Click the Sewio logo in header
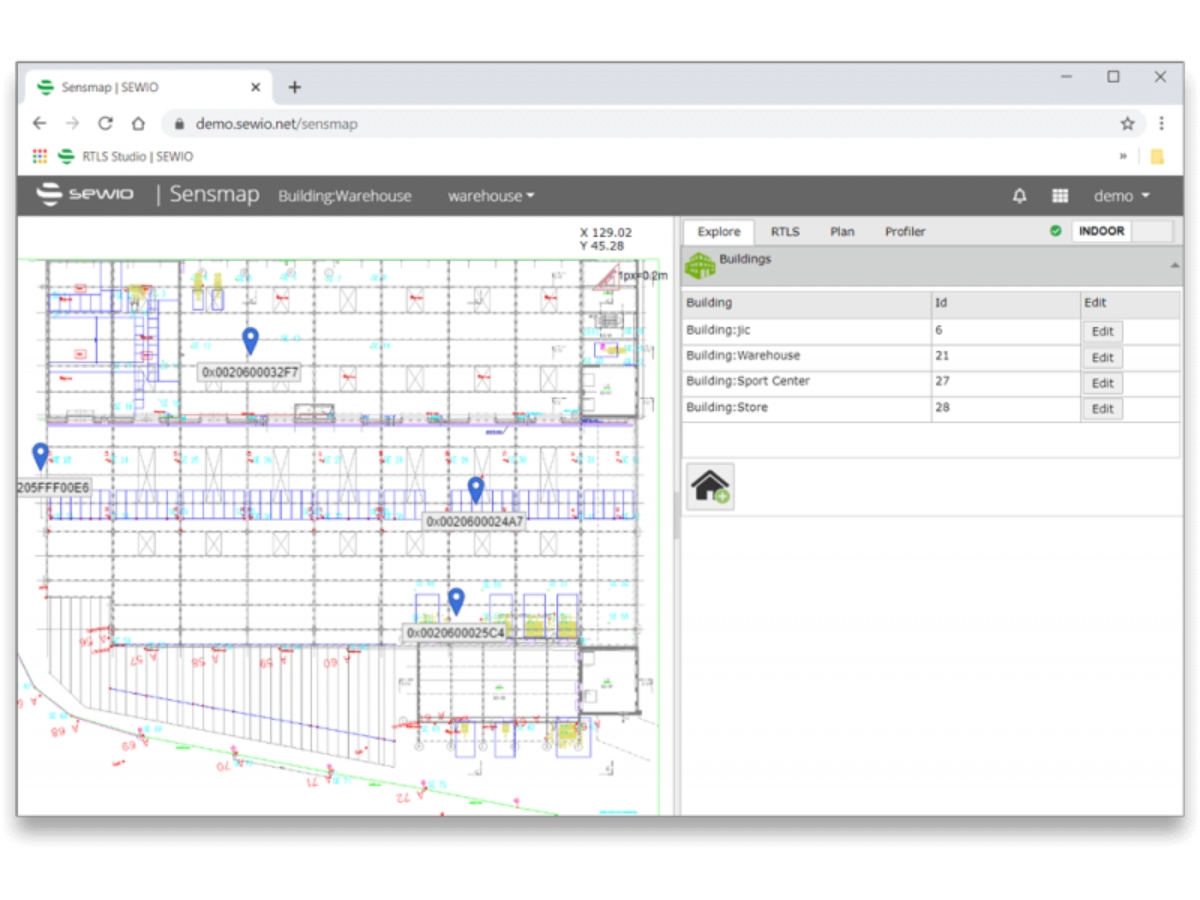 tap(84, 194)
